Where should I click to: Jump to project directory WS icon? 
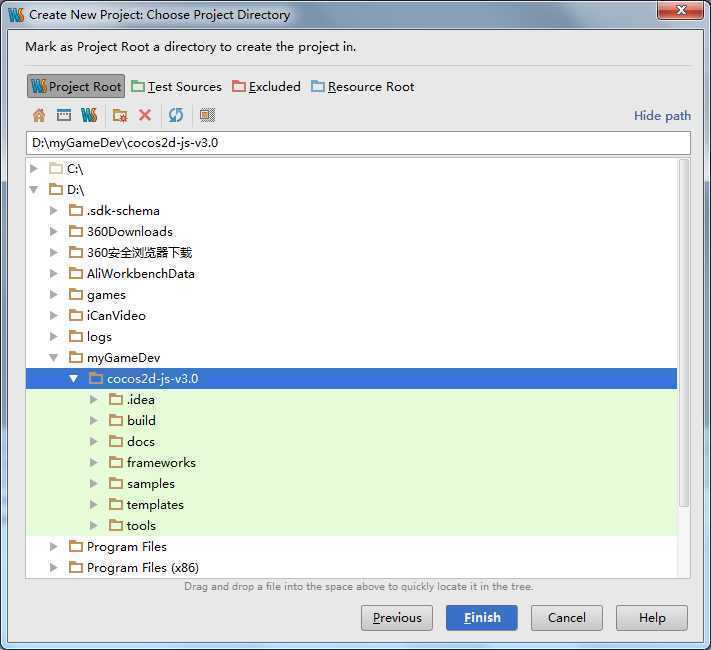pyautogui.click(x=89, y=115)
